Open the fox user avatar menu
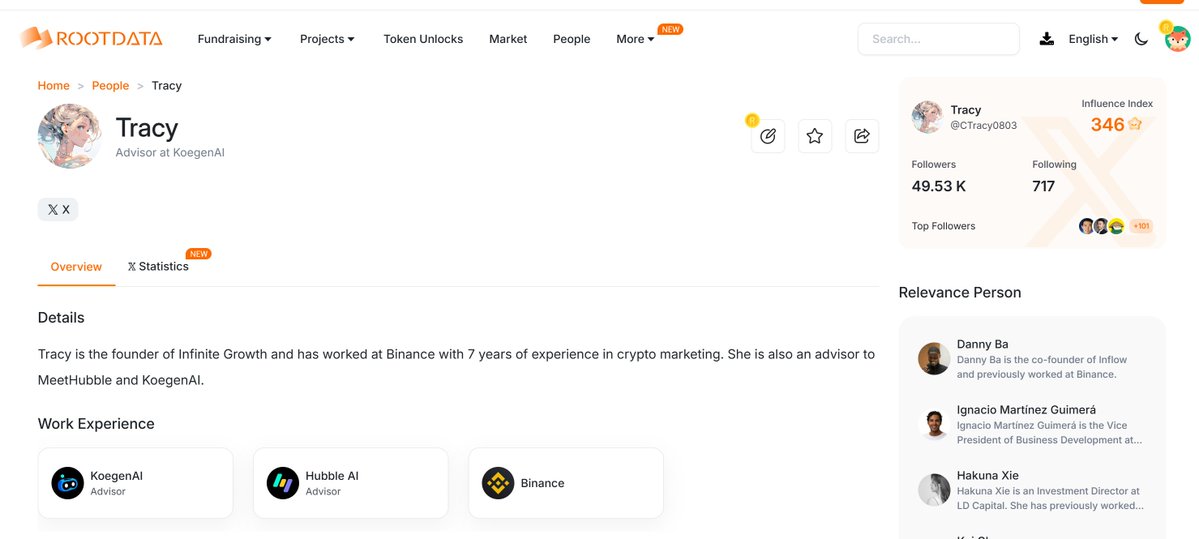Screen dimensions: 1199x539 coord(1178,38)
